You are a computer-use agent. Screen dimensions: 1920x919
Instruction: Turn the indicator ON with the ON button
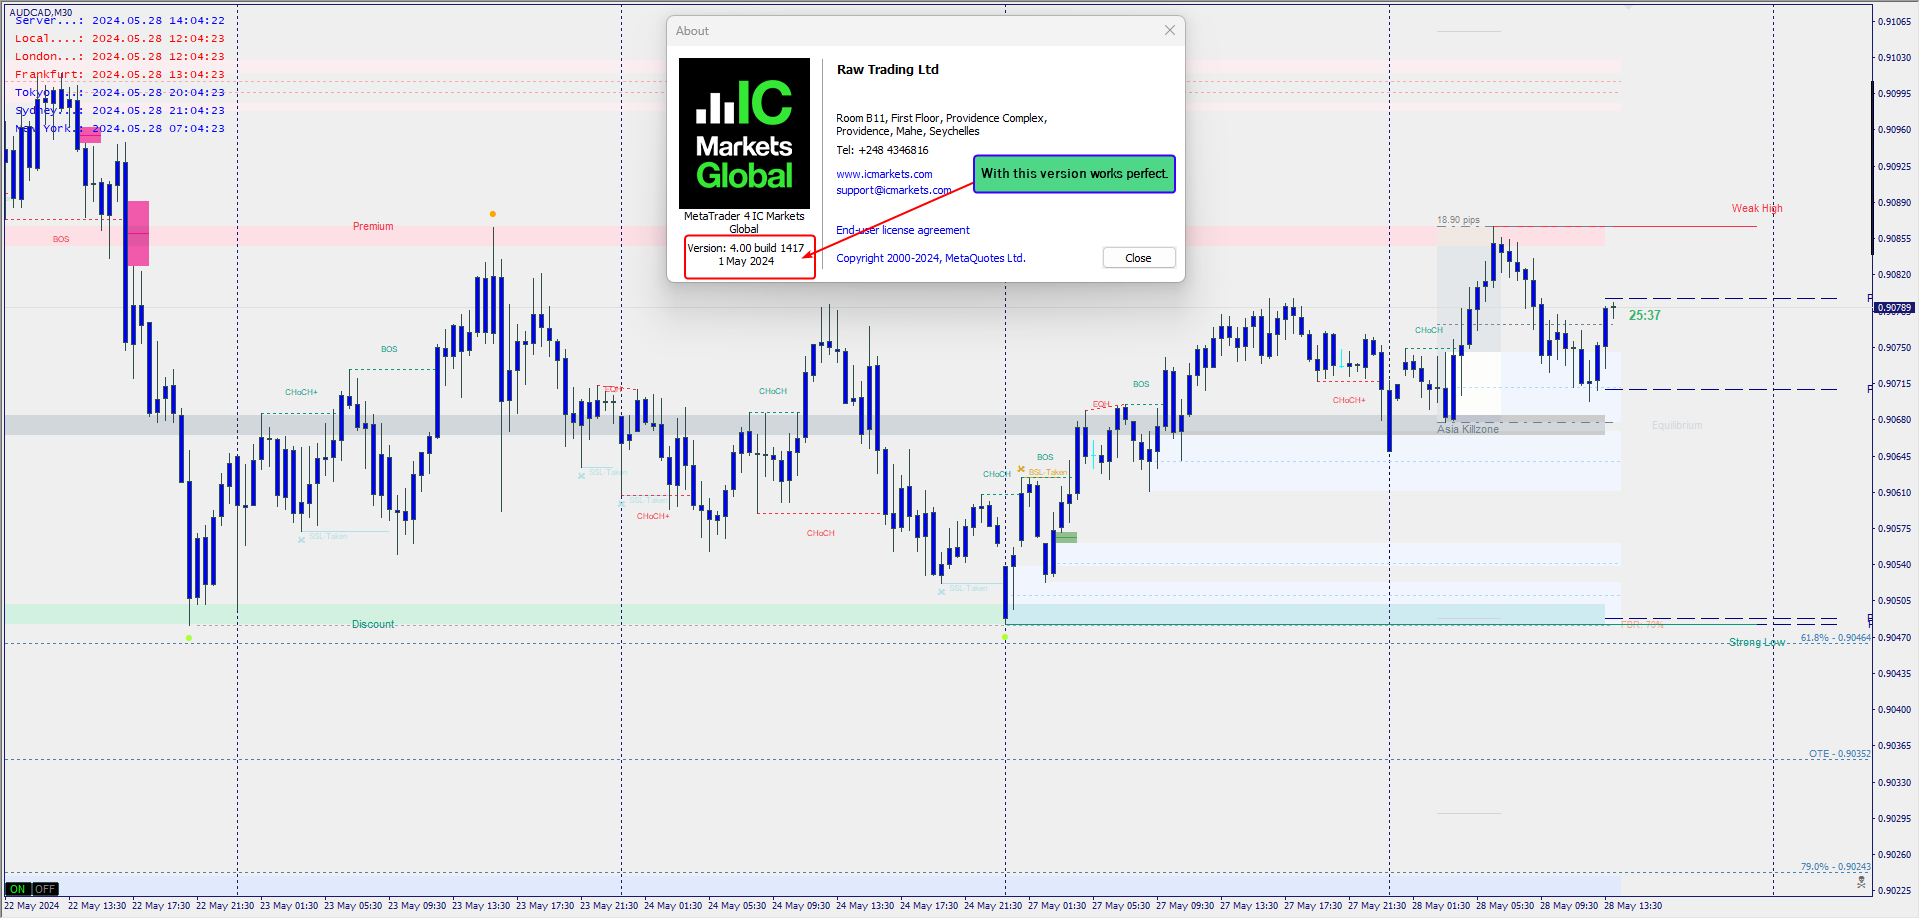[18, 889]
